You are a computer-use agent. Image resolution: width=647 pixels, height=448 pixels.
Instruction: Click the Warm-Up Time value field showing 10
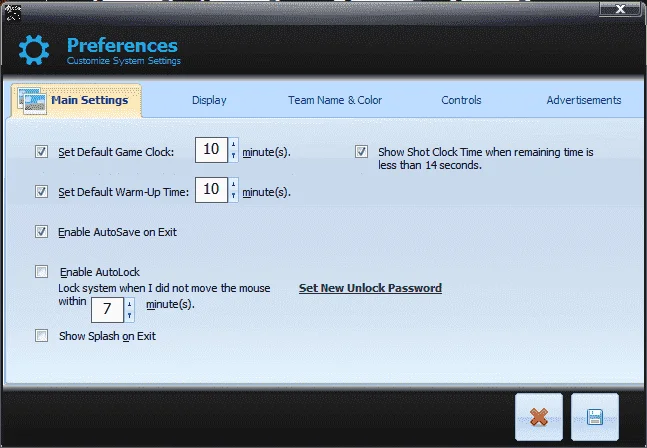[x=211, y=190]
